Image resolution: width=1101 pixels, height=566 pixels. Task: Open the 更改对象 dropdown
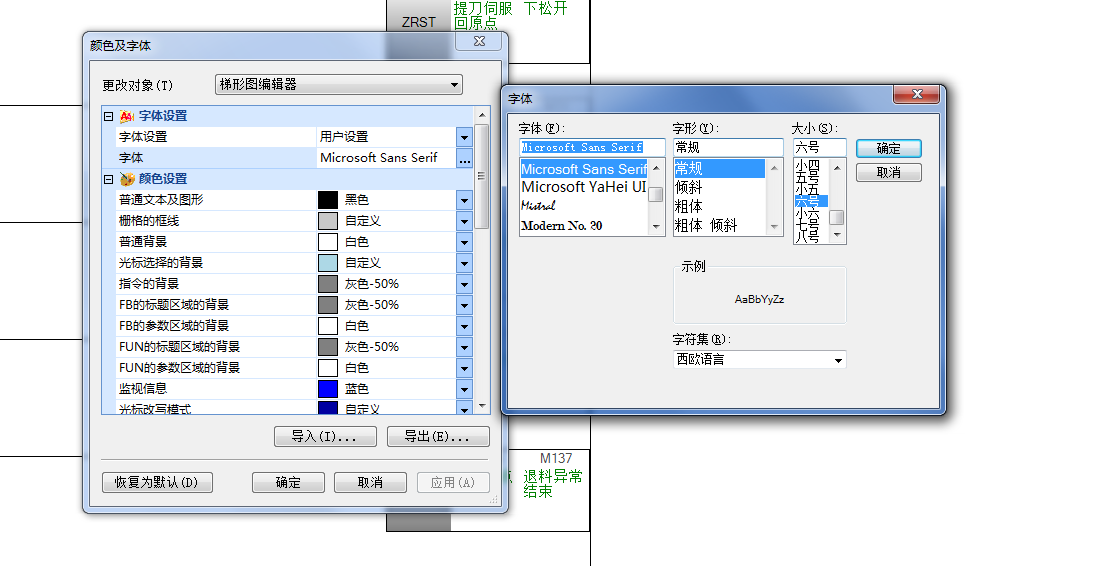point(454,85)
